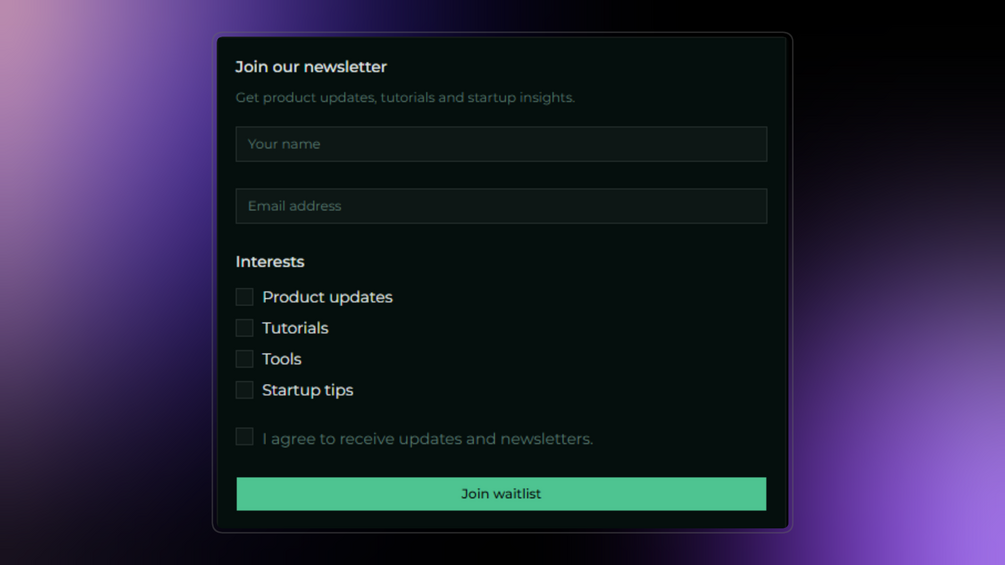Viewport: 1005px width, 565px height.
Task: Select the Startup tips checkbox
Action: [244, 389]
